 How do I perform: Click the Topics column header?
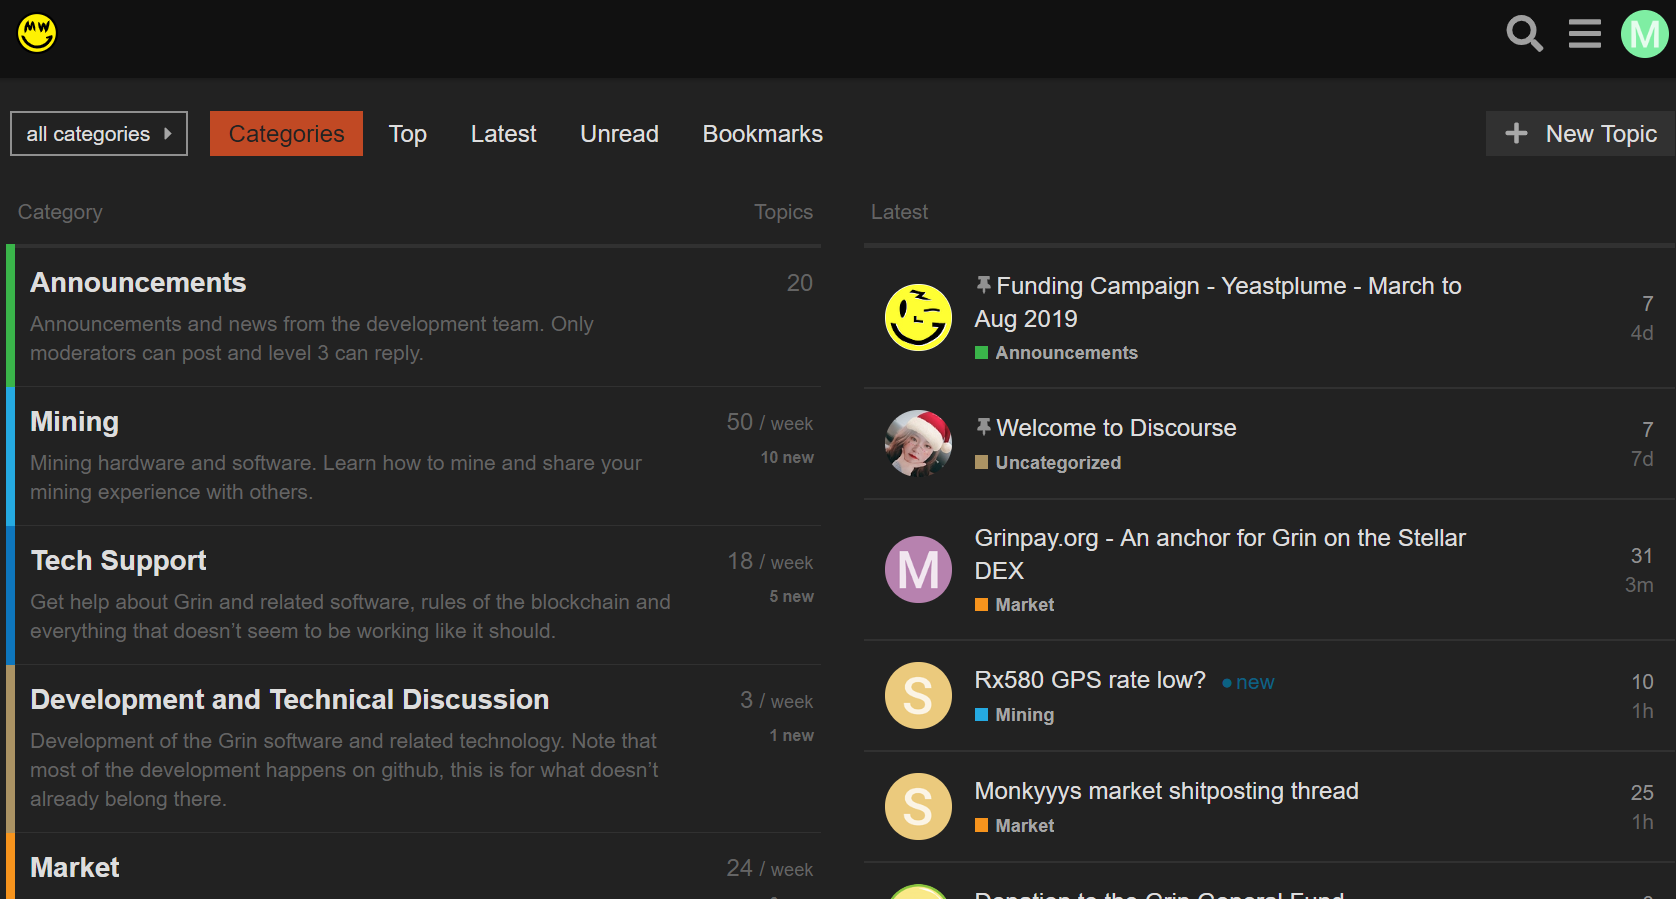click(x=783, y=212)
